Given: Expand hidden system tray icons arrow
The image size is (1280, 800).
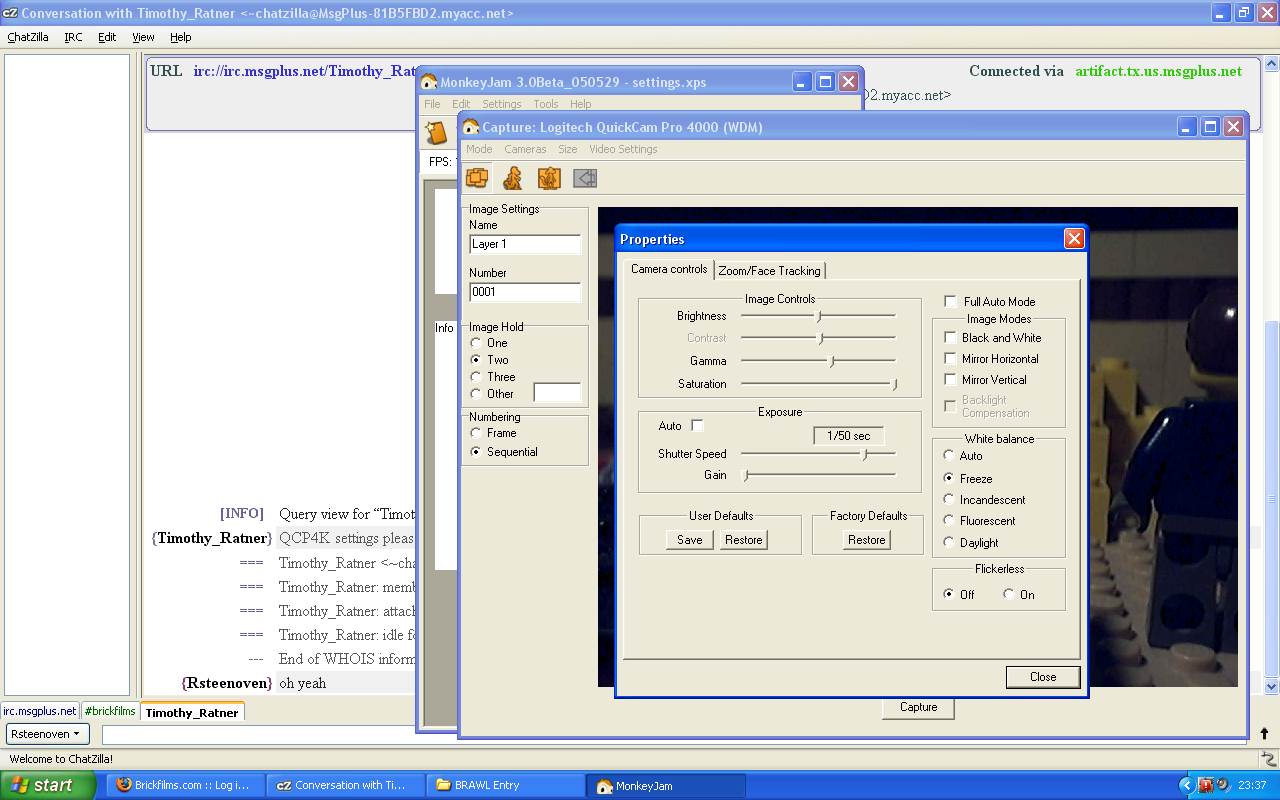Looking at the screenshot, I should click(x=1187, y=785).
